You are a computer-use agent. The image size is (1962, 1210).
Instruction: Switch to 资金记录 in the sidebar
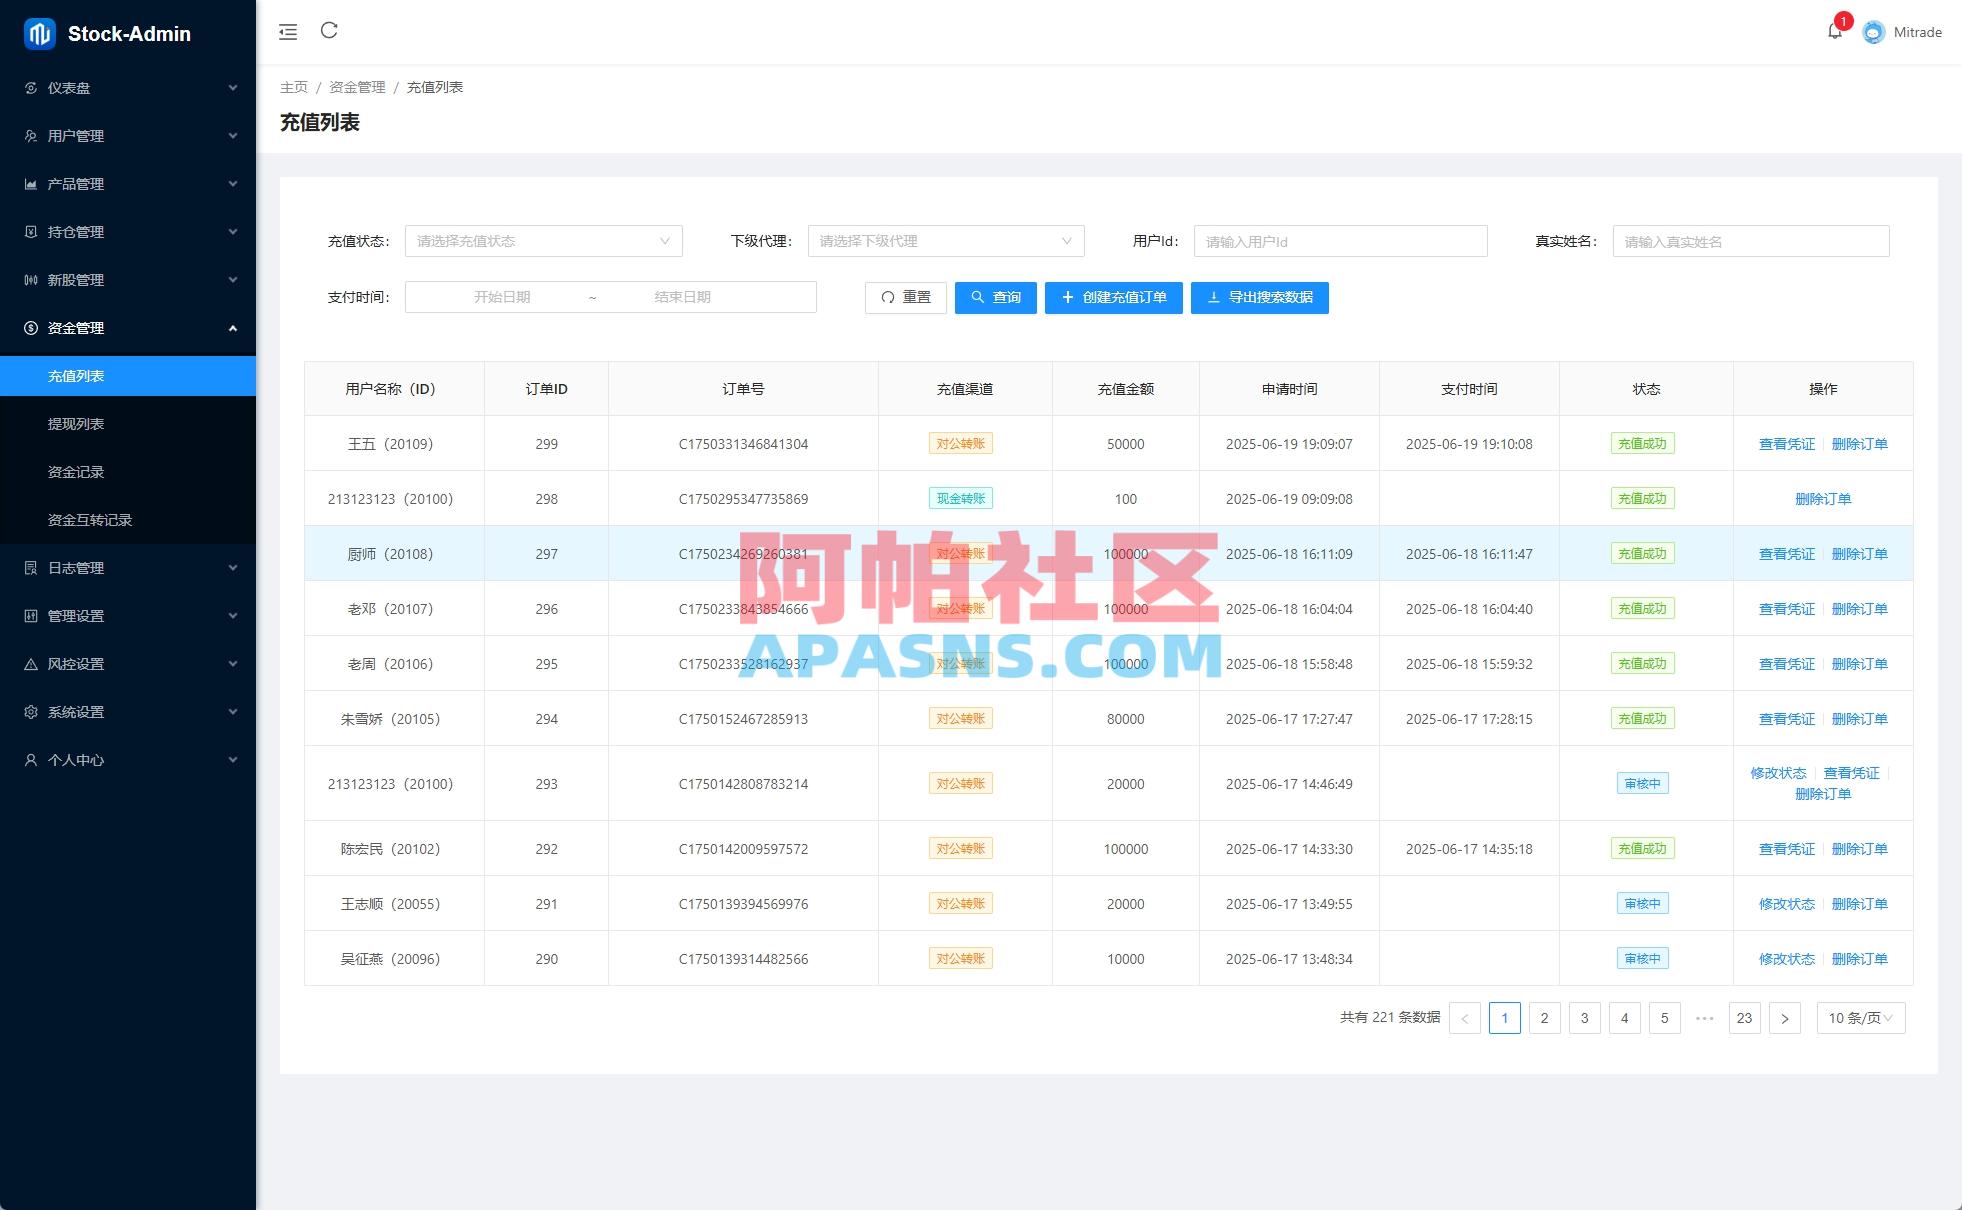(77, 471)
